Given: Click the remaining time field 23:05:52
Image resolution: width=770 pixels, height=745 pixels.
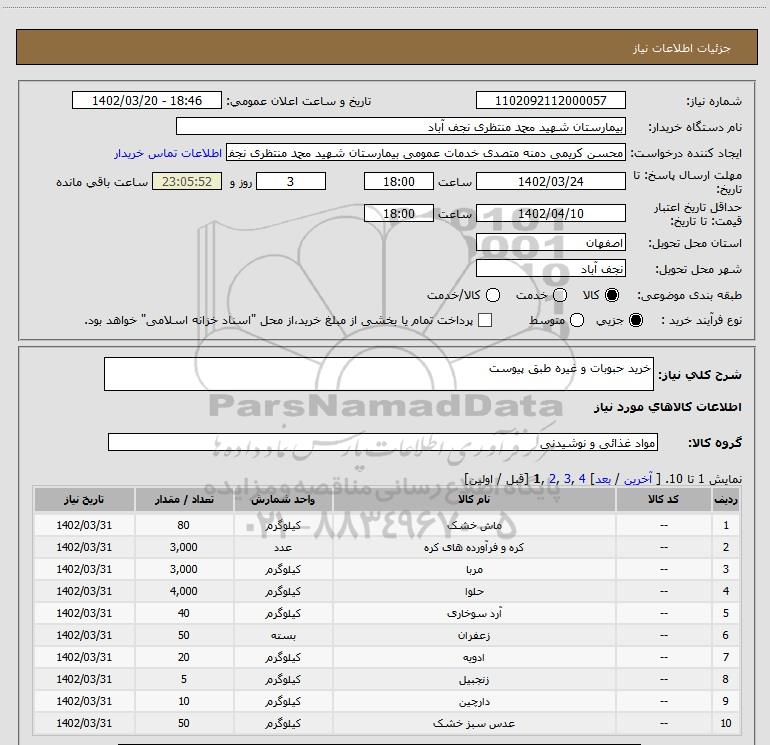Looking at the screenshot, I should click(187, 181).
